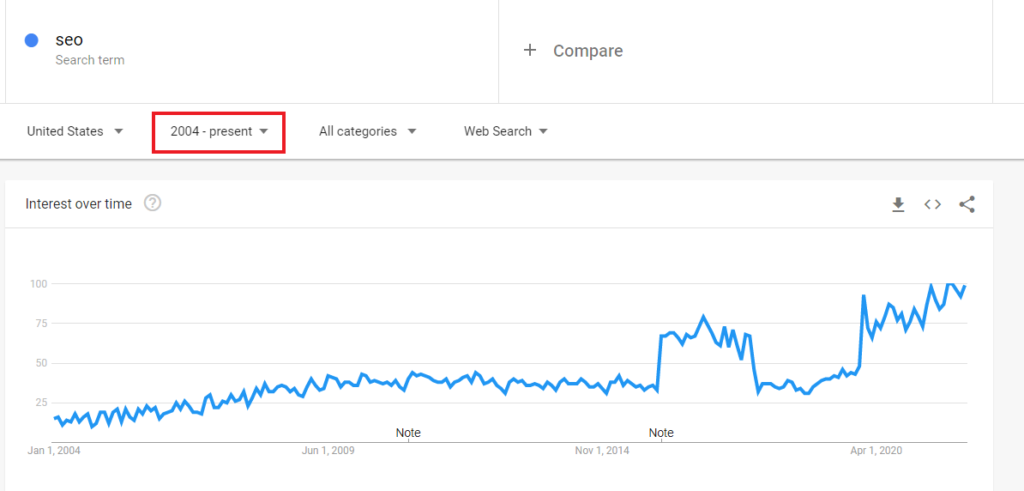Open the embed code icon
Image resolution: width=1024 pixels, height=491 pixels.
click(x=933, y=204)
